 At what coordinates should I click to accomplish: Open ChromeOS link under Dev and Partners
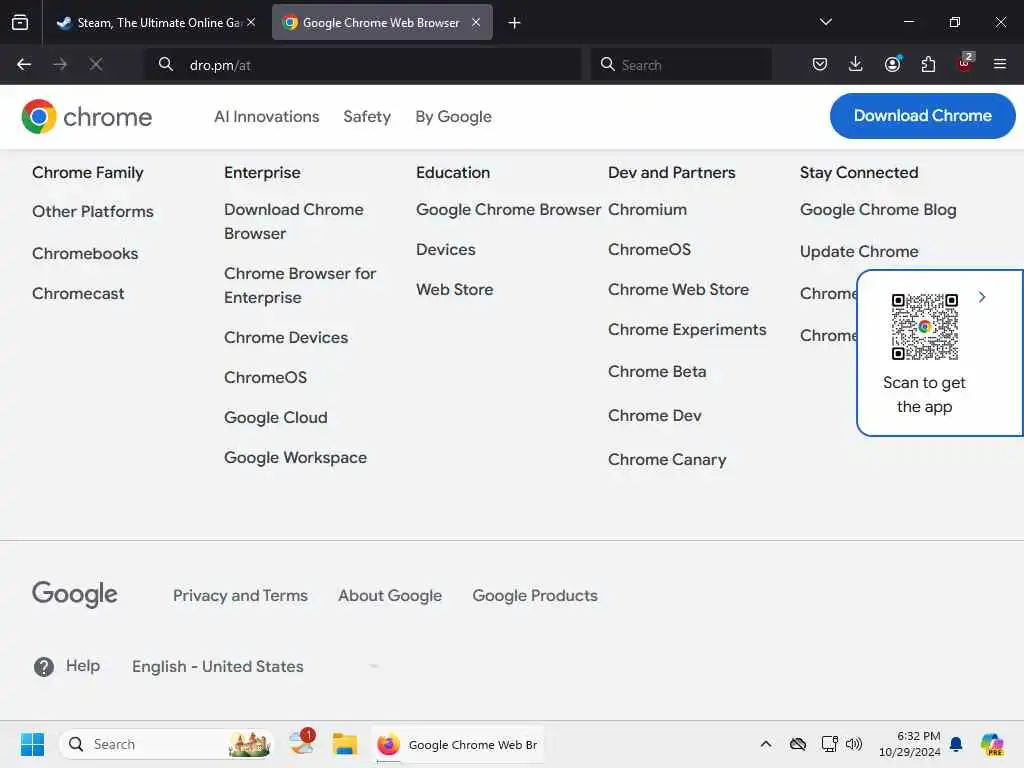pyautogui.click(x=649, y=249)
